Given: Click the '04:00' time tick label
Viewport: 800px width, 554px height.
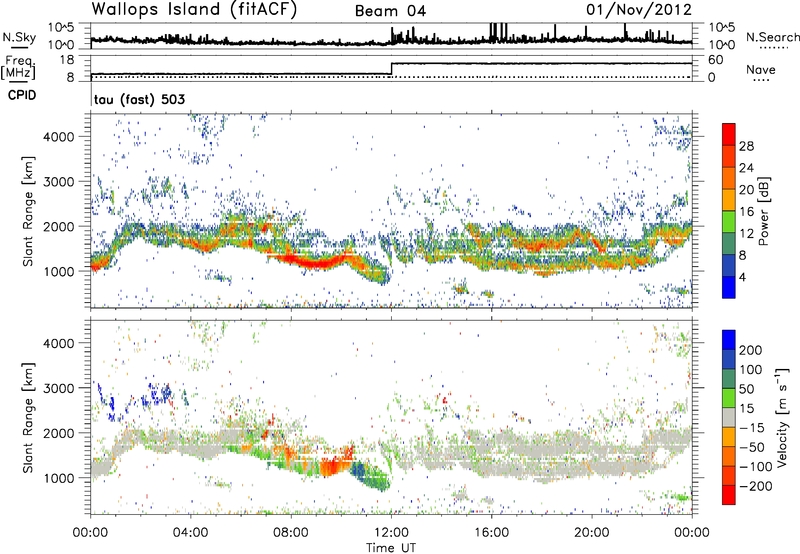Looking at the screenshot, I should coord(190,533).
